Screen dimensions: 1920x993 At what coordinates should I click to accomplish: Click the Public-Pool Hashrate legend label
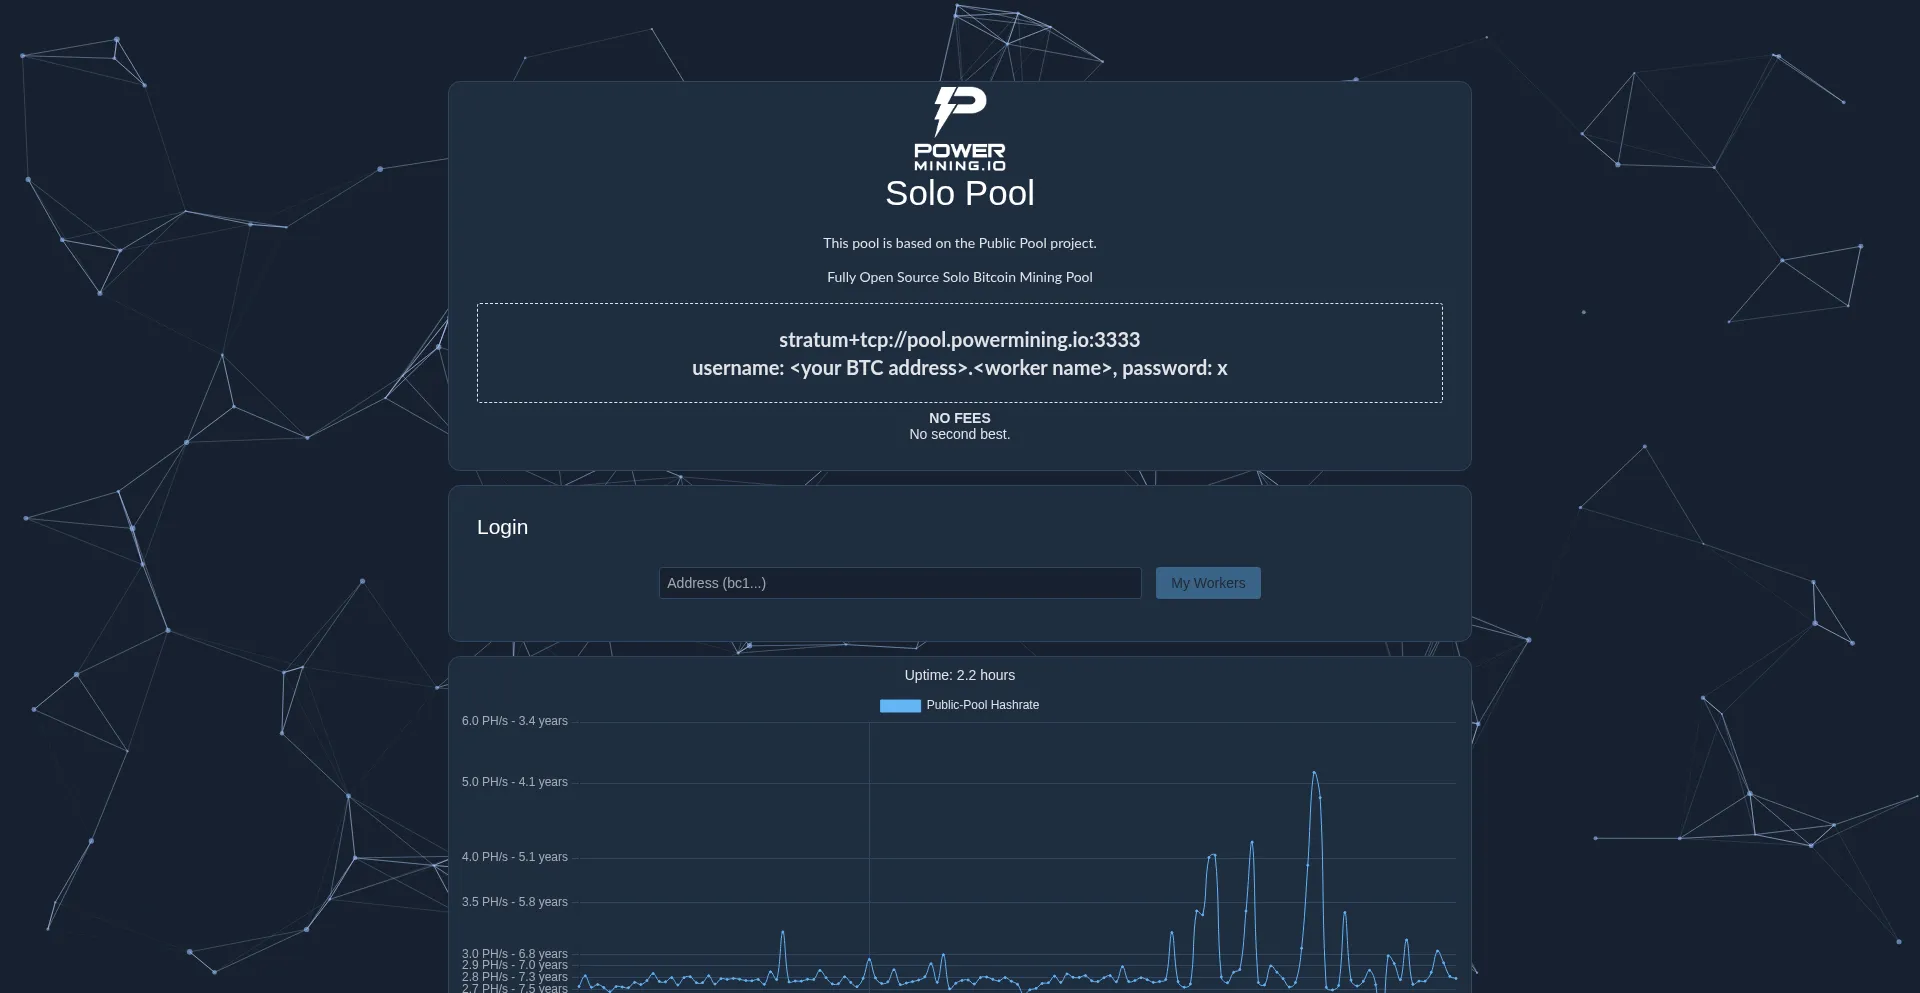coord(982,705)
